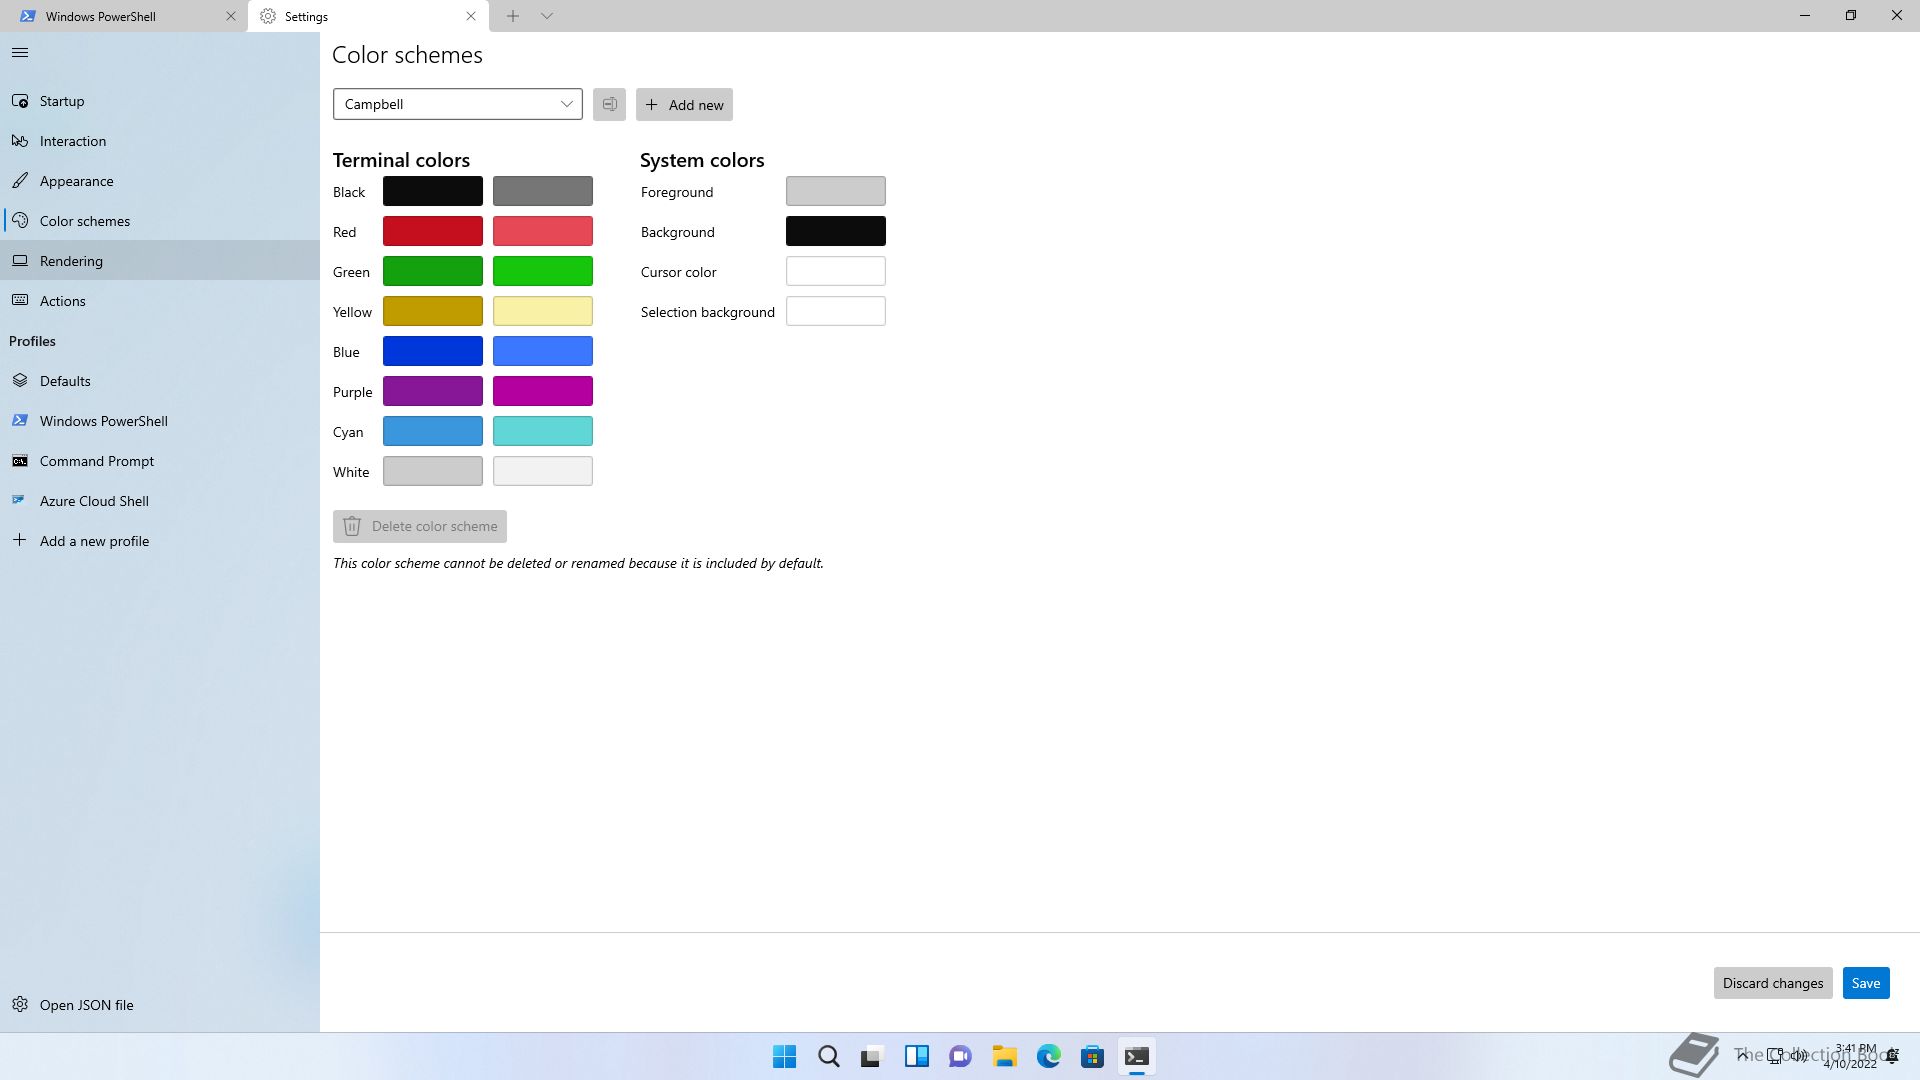Image resolution: width=1920 pixels, height=1080 pixels.
Task: Expand the new tab profile dropdown
Action: point(547,16)
